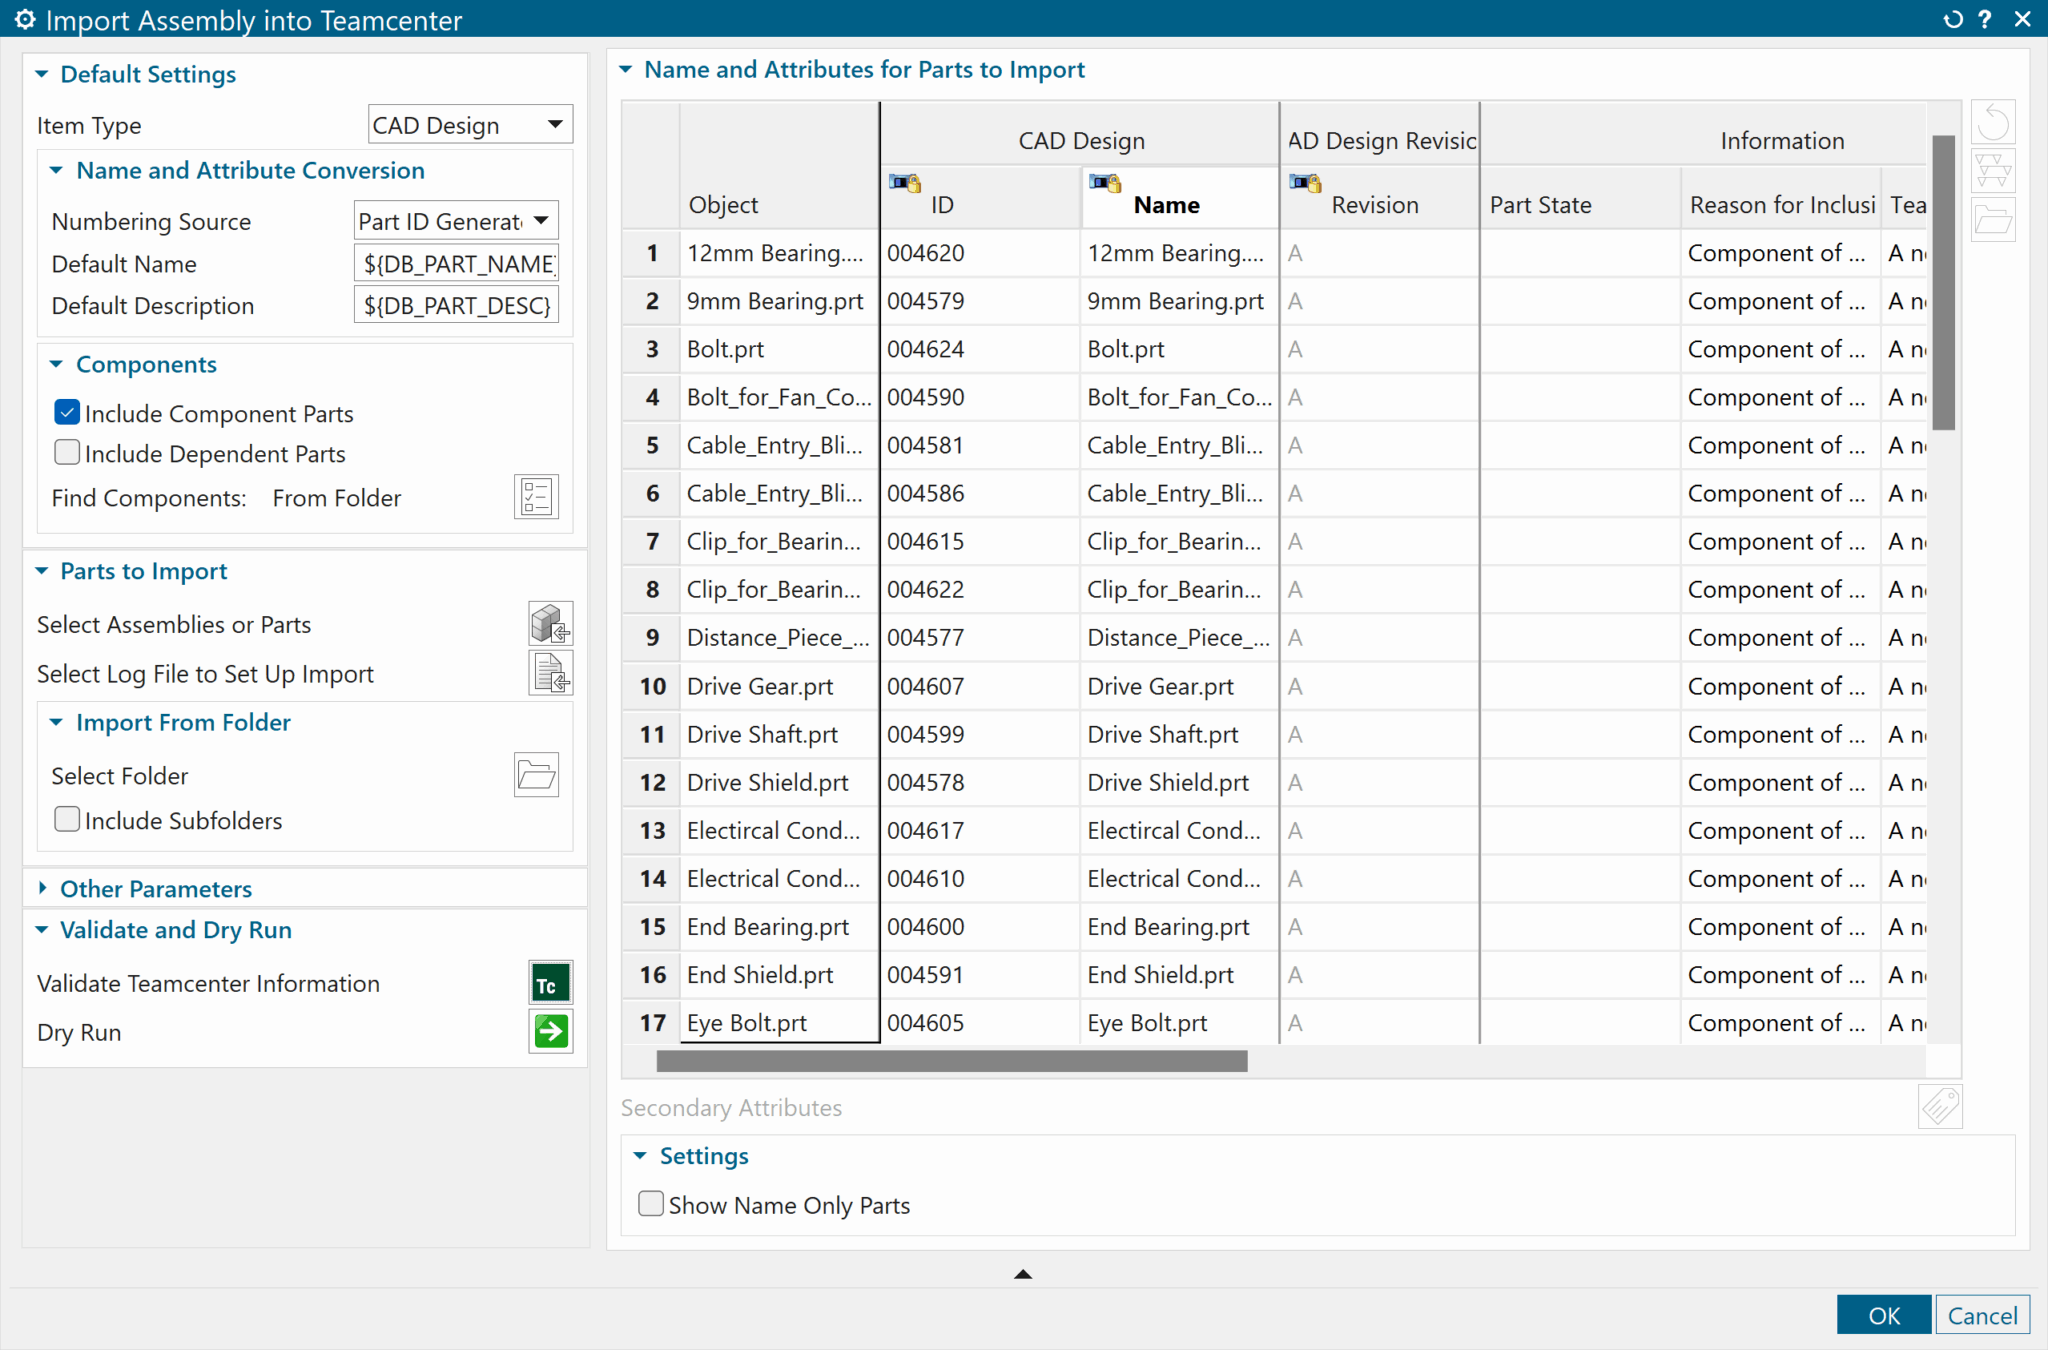Screen dimensions: 2048x1350
Task: Open the Select Assemblies or Parts picker
Action: click(550, 623)
